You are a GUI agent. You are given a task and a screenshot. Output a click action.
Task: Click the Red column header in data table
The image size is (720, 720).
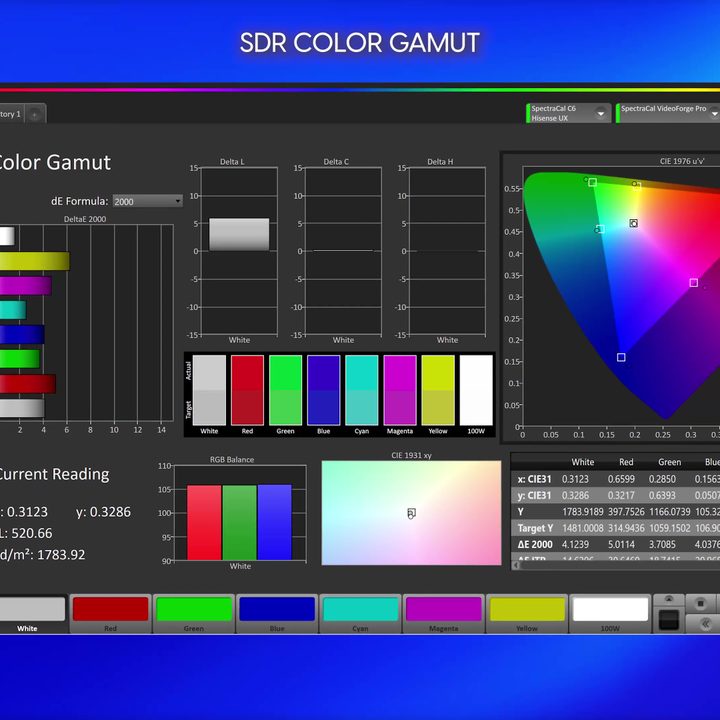(626, 462)
